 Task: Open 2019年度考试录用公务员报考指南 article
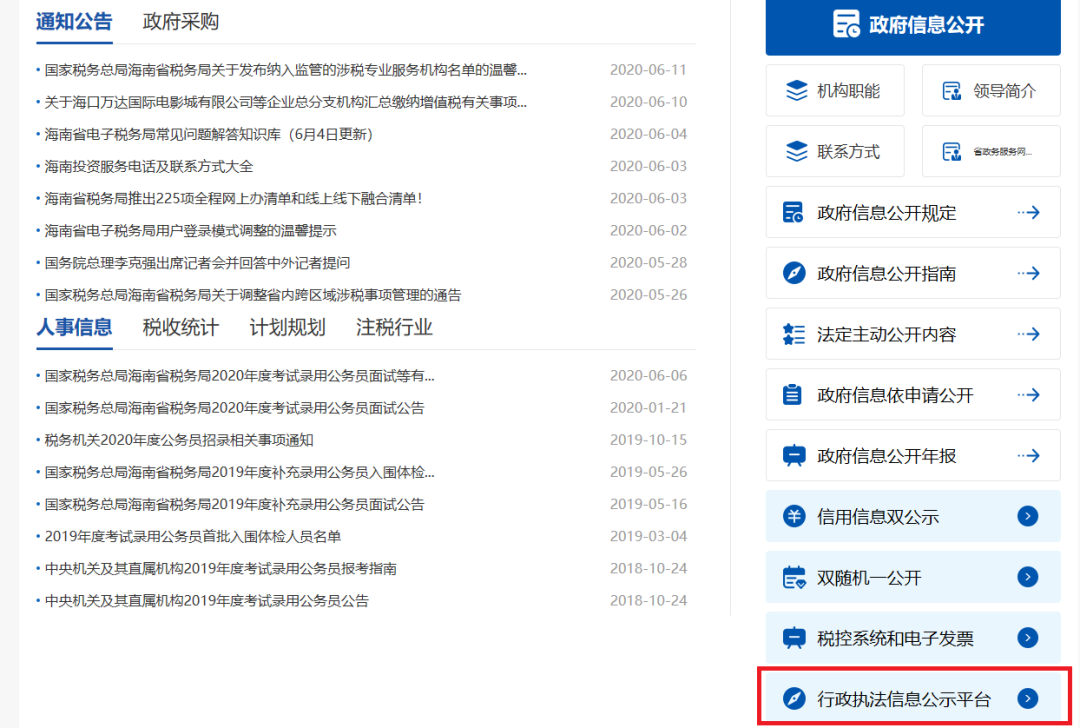220,569
